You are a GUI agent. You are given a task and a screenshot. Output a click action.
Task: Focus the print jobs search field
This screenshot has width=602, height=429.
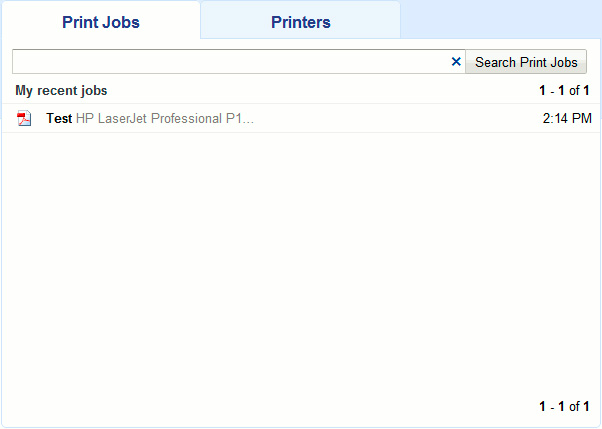pos(230,62)
